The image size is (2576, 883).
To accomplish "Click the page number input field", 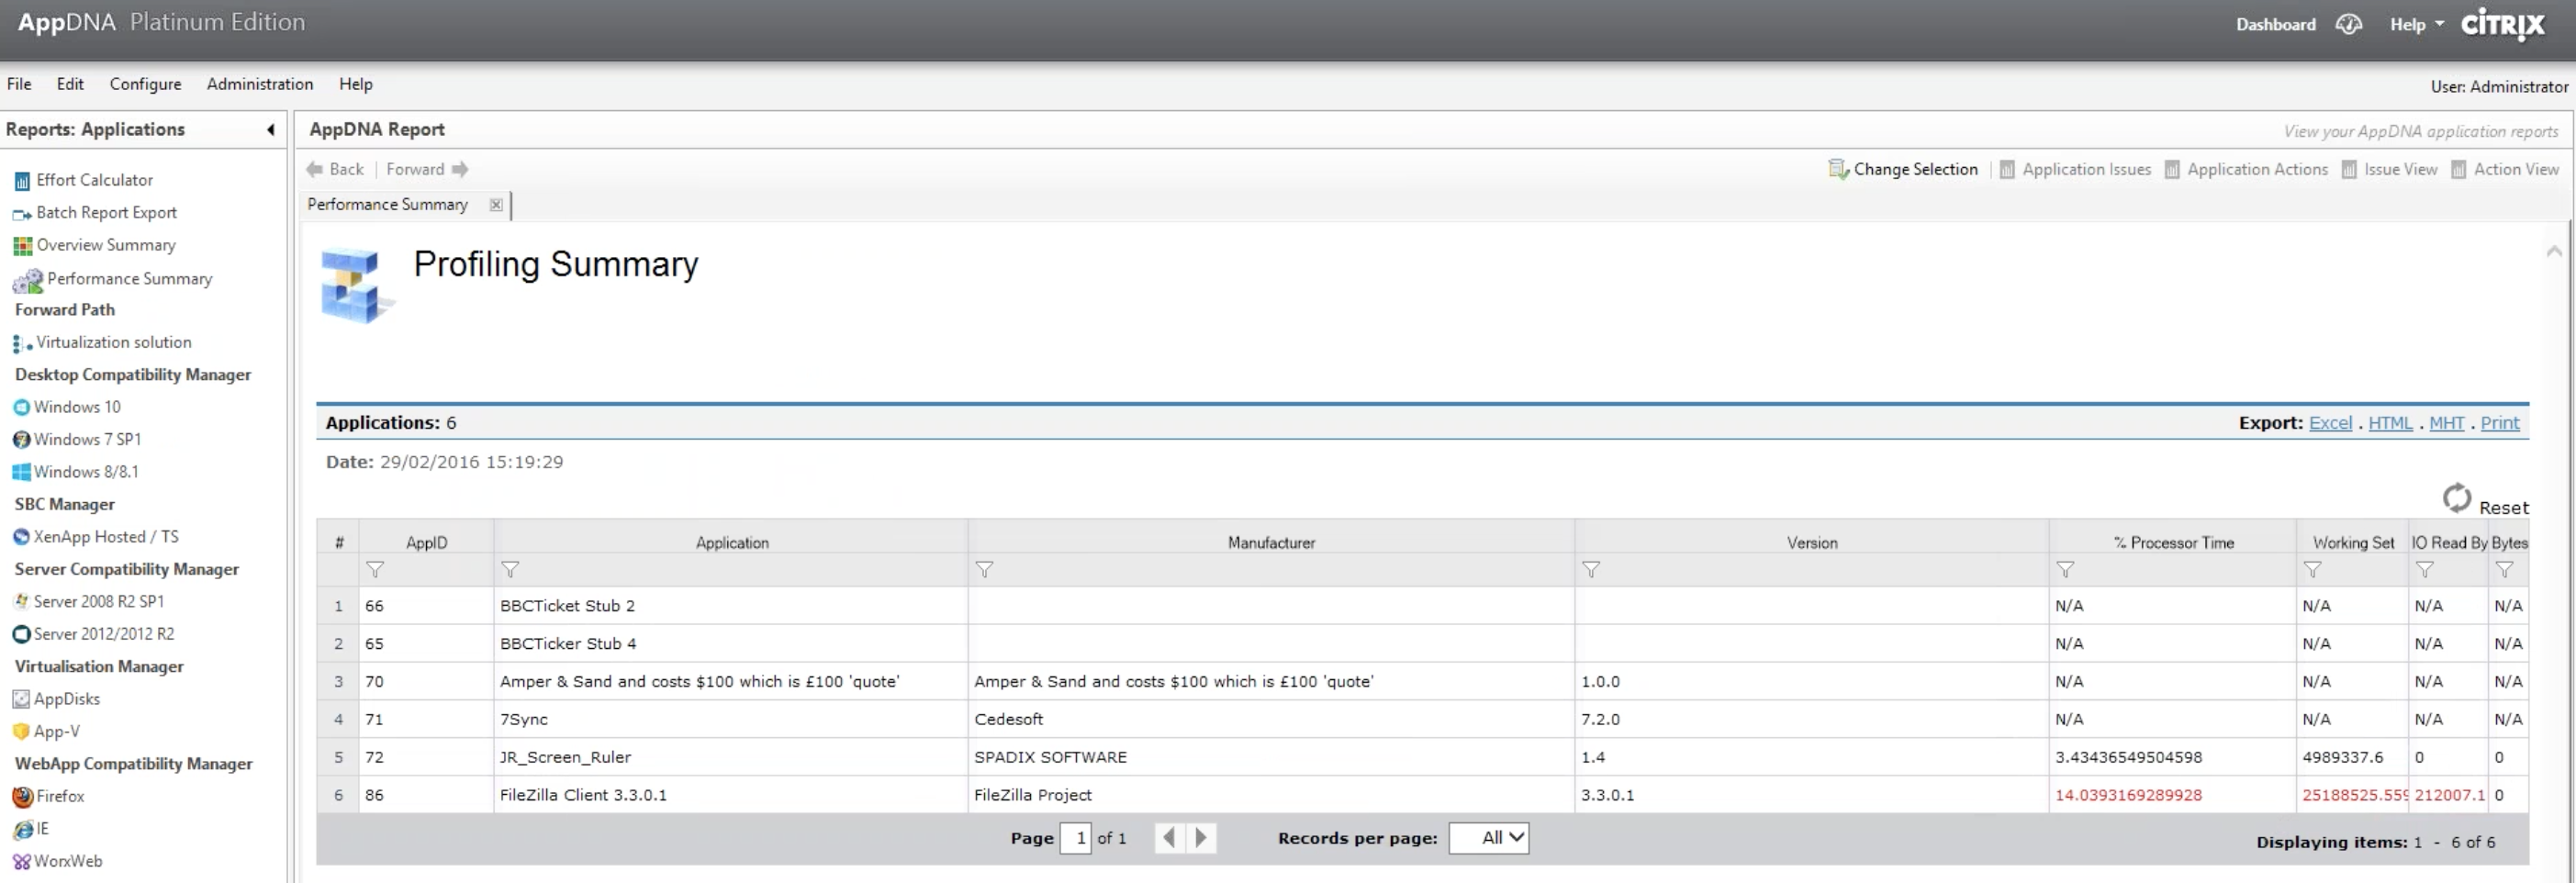I will pos(1076,838).
